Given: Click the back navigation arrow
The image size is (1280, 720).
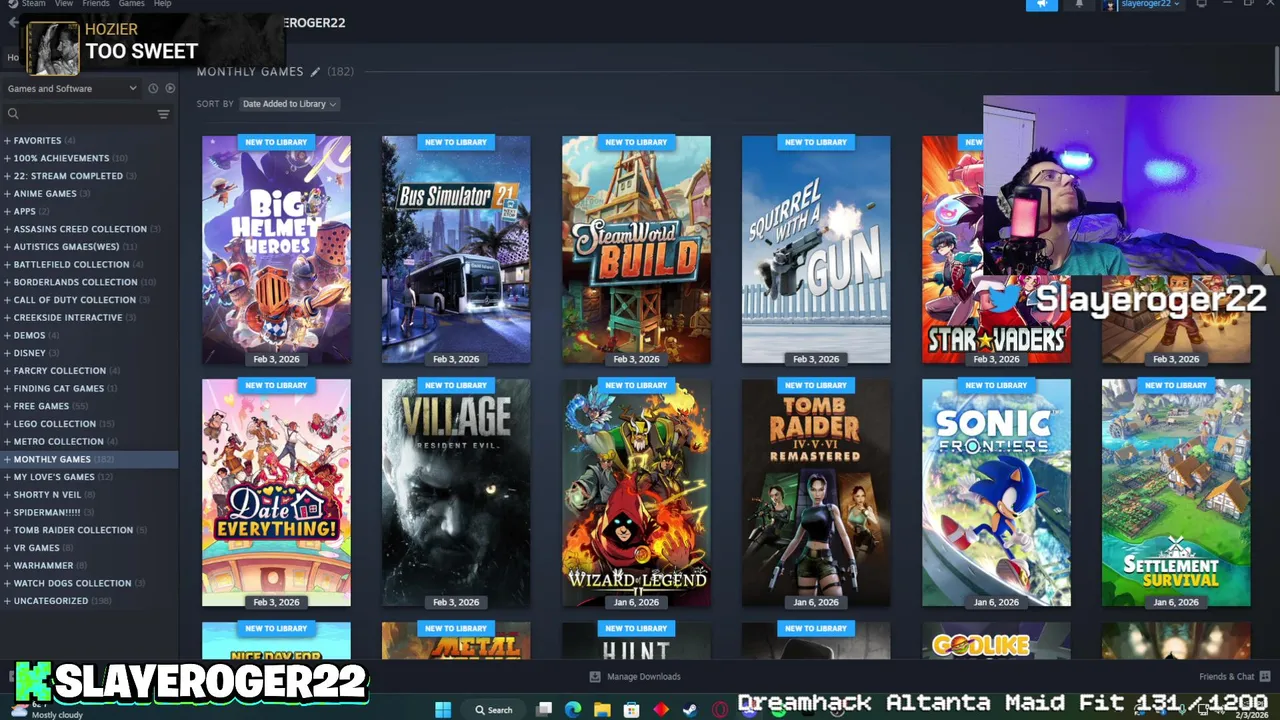Looking at the screenshot, I should coord(12,22).
